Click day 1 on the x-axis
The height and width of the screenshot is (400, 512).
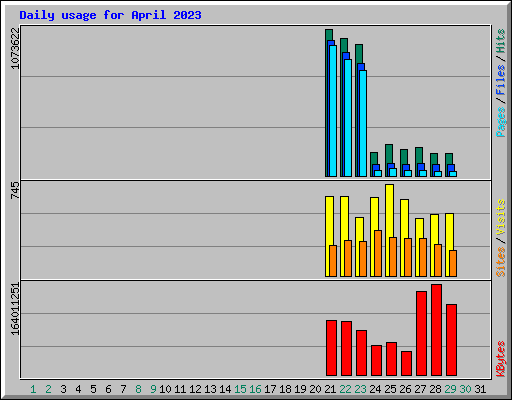pyautogui.click(x=33, y=389)
